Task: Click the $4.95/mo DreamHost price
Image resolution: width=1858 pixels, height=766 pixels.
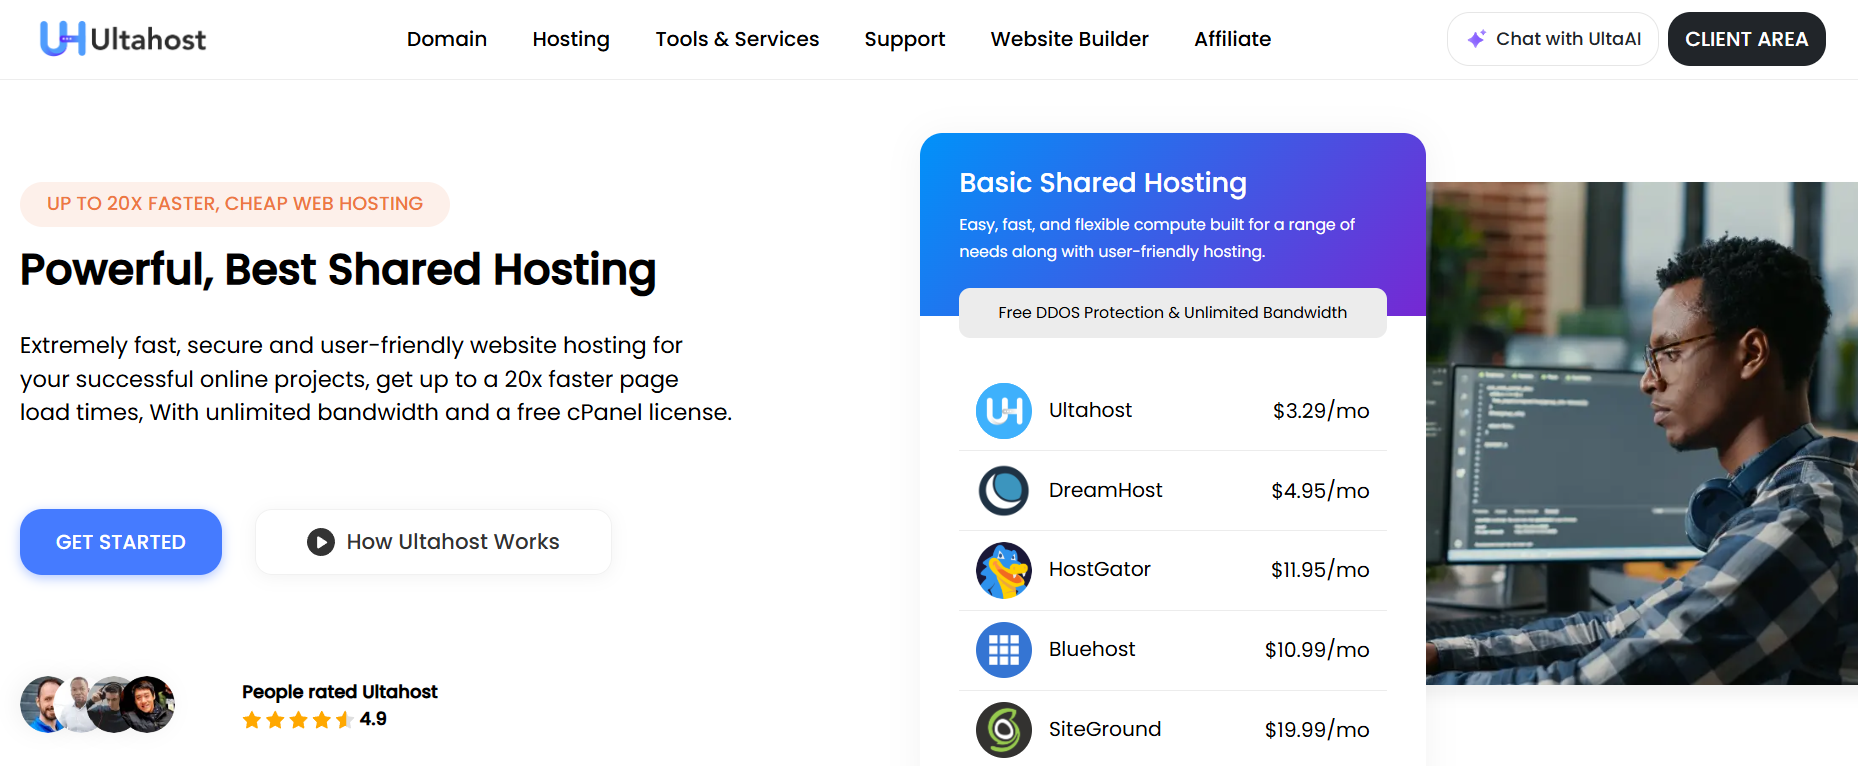Action: 1320,491
